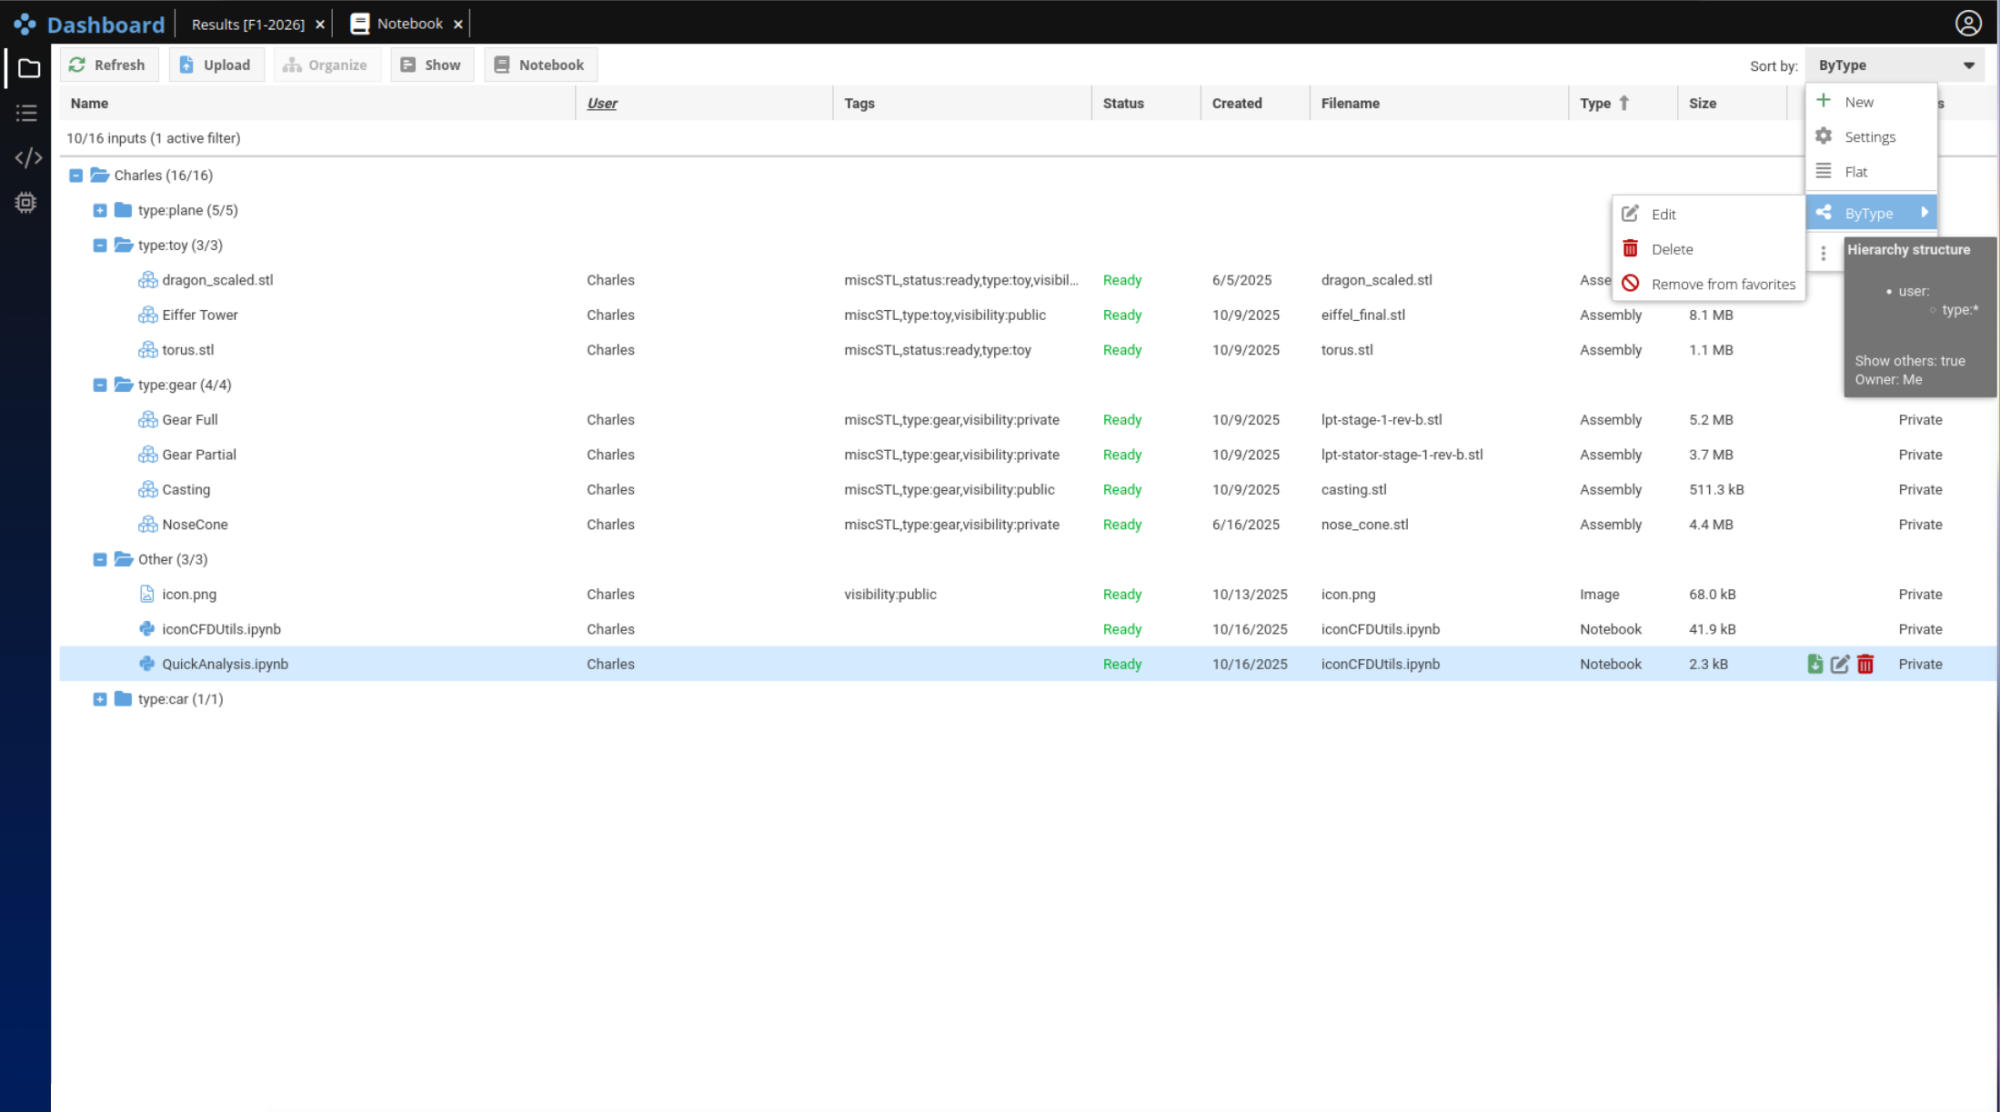2000x1112 pixels.
Task: Choose Remove from favorites in submenu
Action: point(1722,284)
